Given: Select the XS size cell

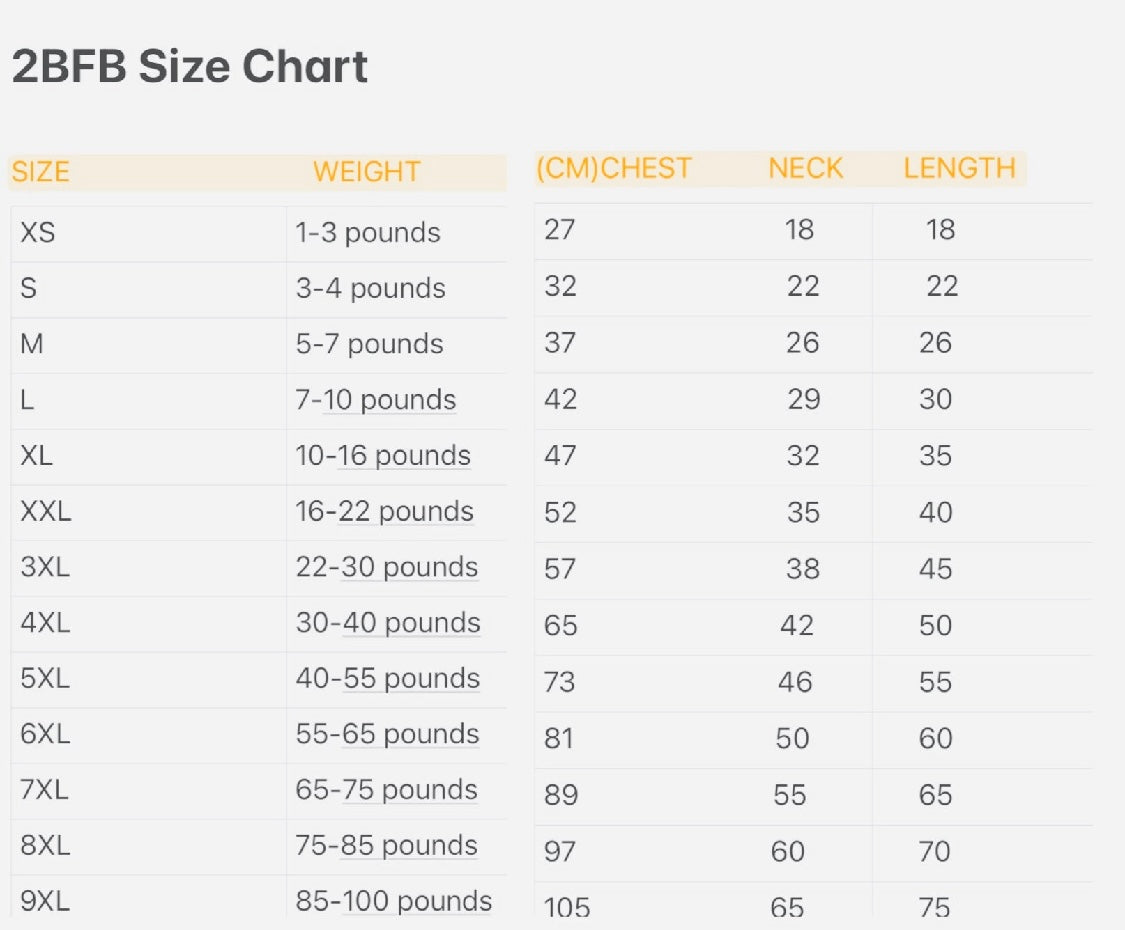Looking at the screenshot, I should [x=38, y=233].
